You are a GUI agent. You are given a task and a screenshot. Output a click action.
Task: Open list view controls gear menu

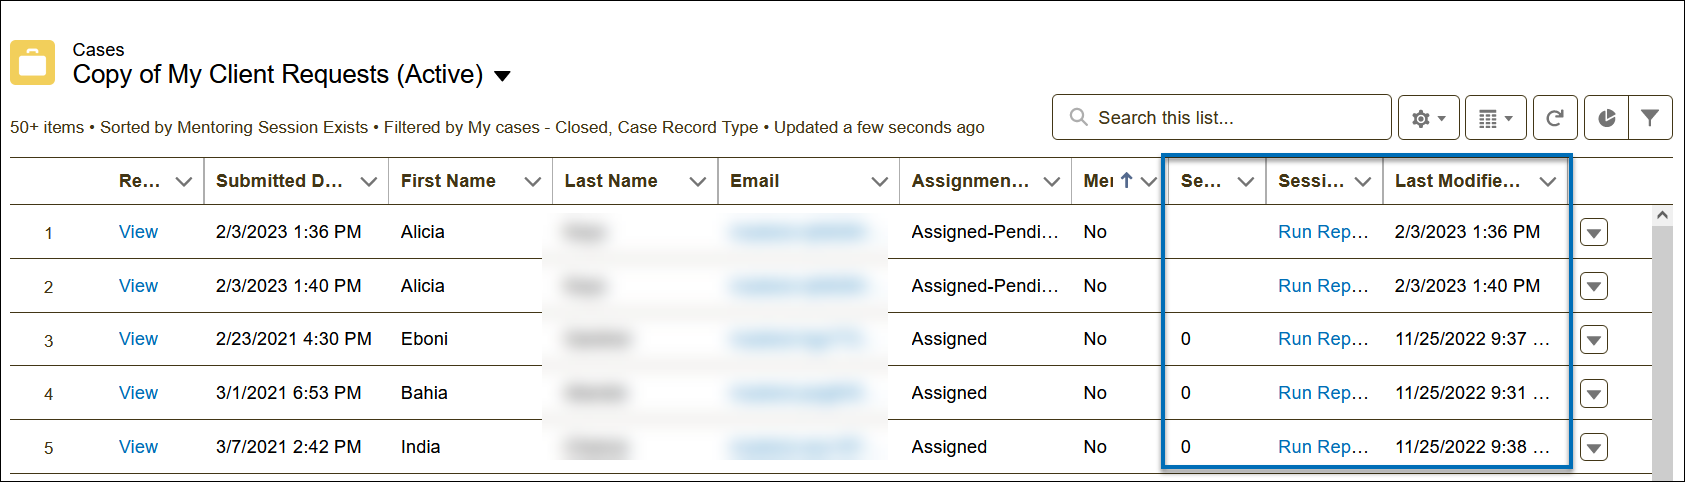pos(1428,119)
